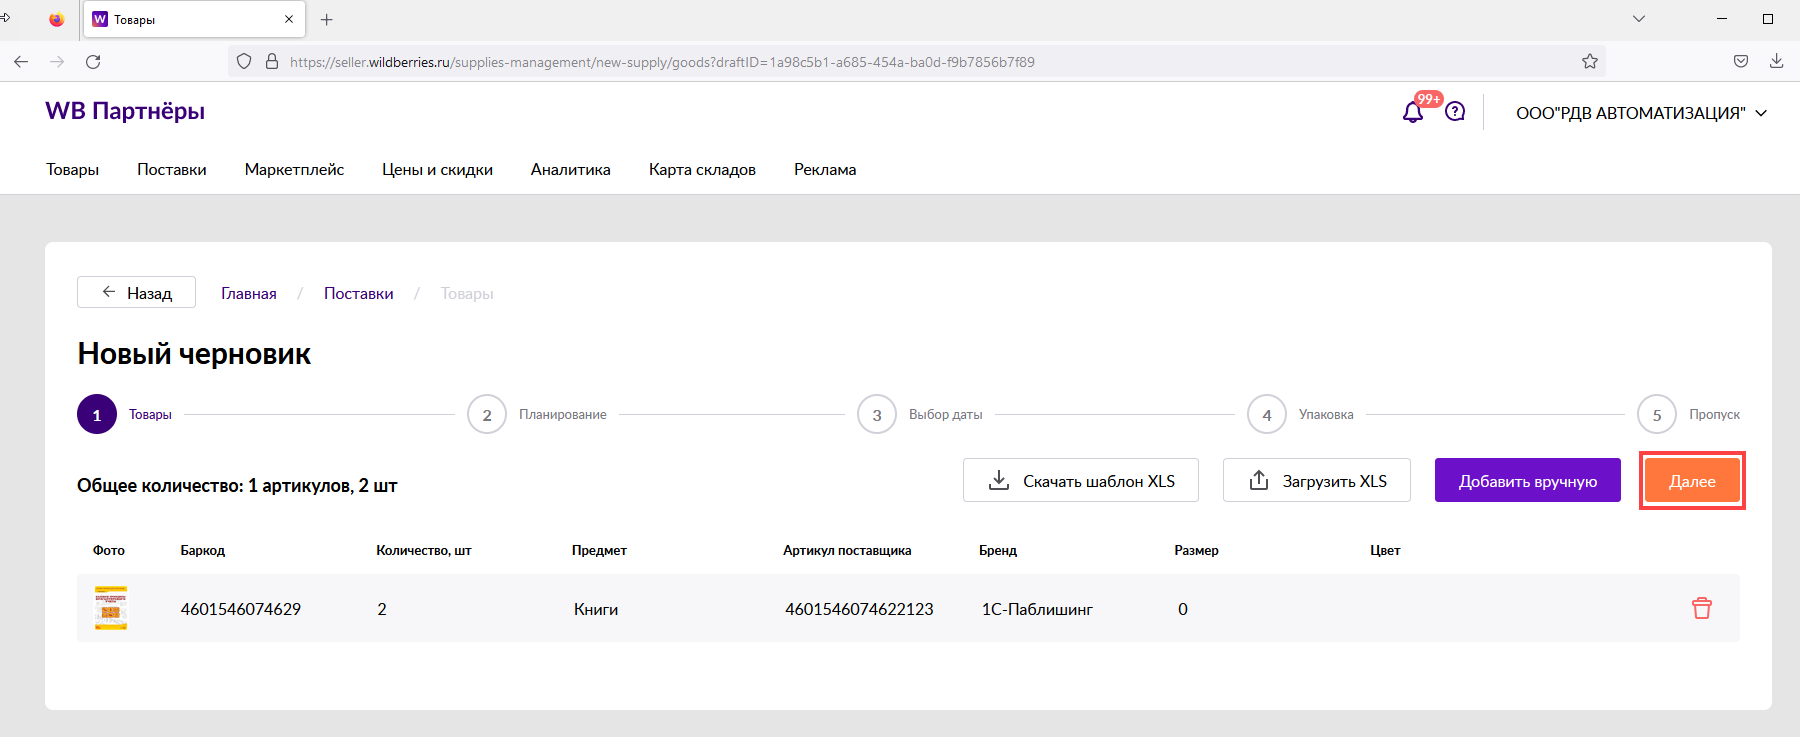Open the notifications bell icon
The width and height of the screenshot is (1800, 737).
tap(1412, 112)
